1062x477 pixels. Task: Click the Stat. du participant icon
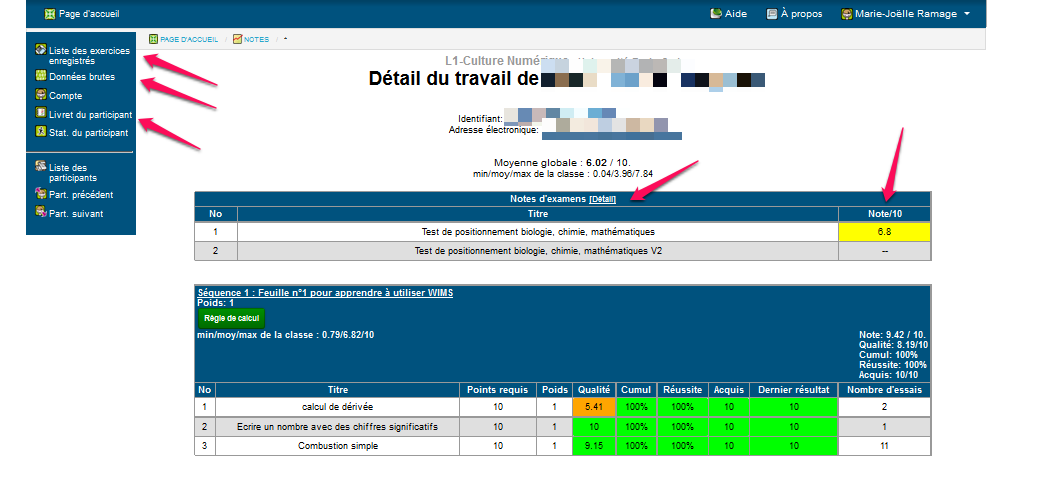pyautogui.click(x=41, y=131)
